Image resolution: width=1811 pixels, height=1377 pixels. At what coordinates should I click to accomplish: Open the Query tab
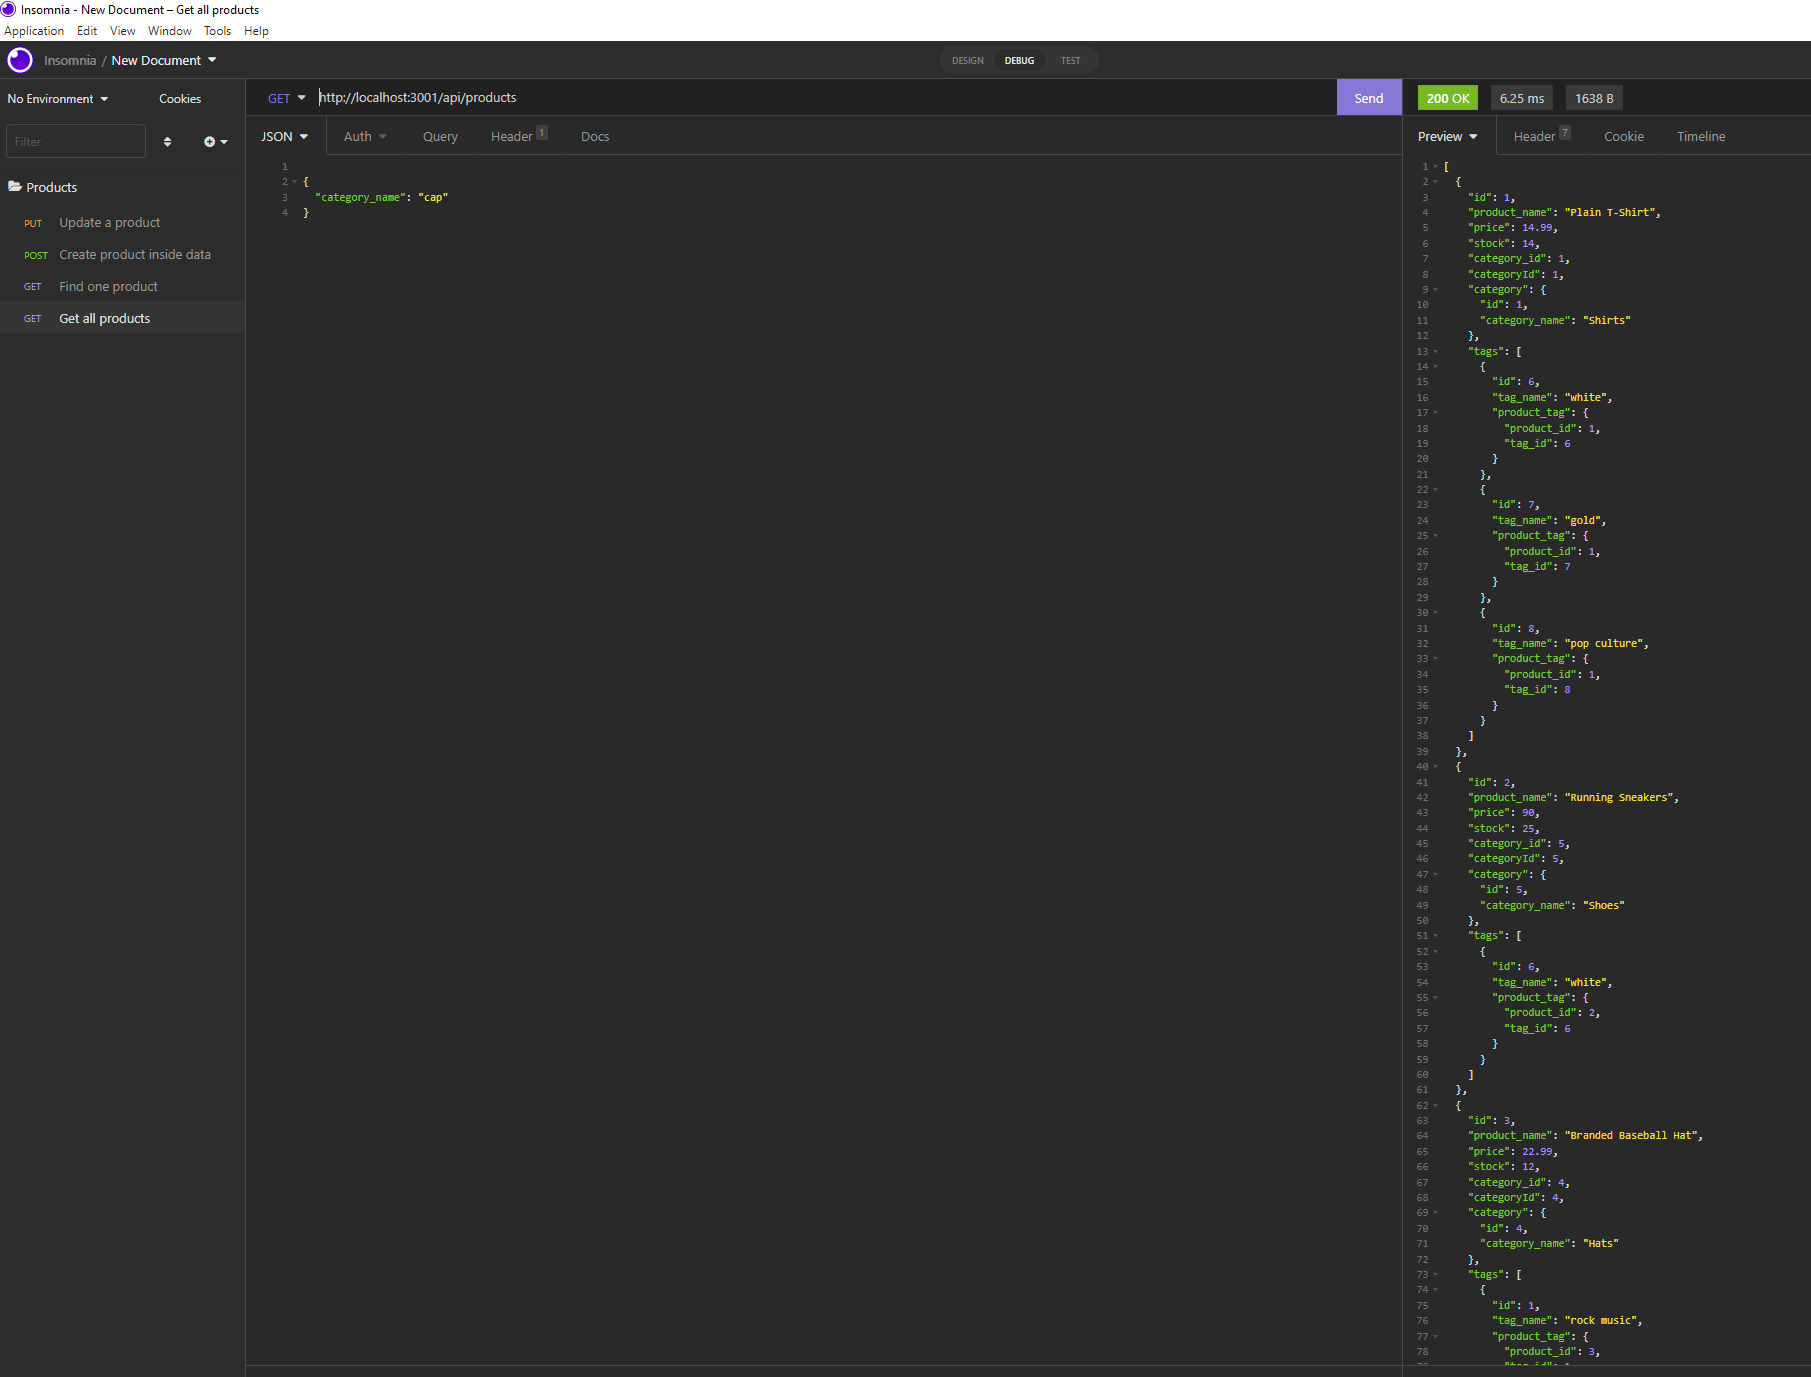tap(440, 136)
